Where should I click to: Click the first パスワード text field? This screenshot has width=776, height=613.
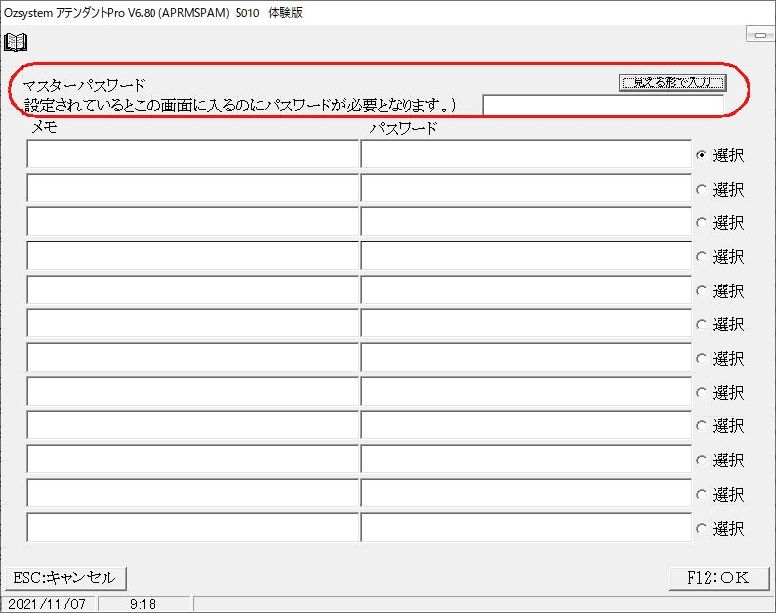tap(525, 155)
